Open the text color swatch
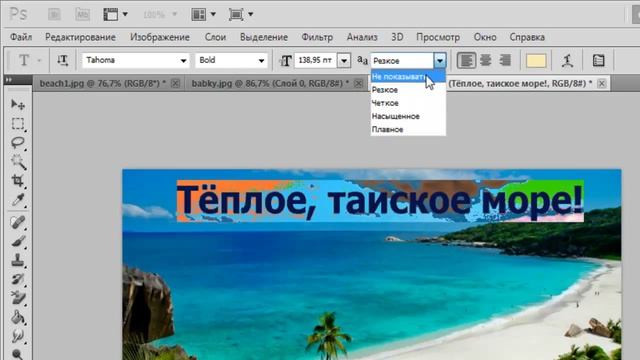The height and width of the screenshot is (360, 640). (x=536, y=60)
